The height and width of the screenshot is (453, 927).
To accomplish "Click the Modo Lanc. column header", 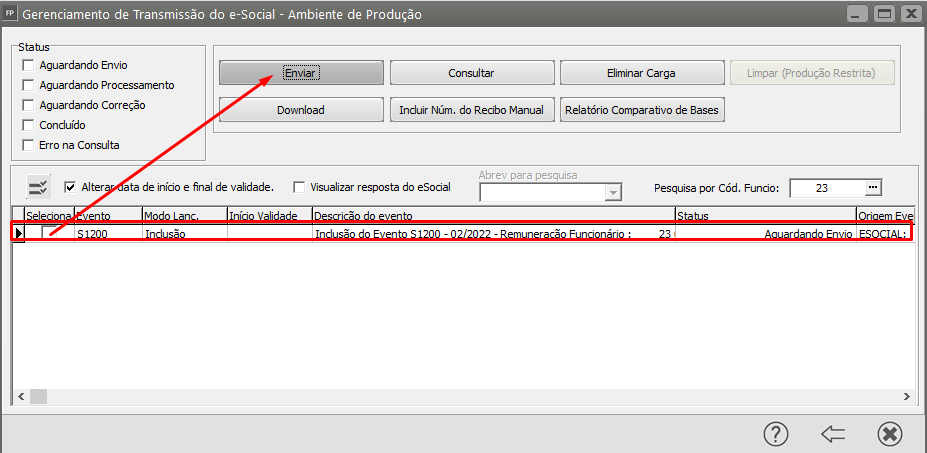I will tap(184, 215).
